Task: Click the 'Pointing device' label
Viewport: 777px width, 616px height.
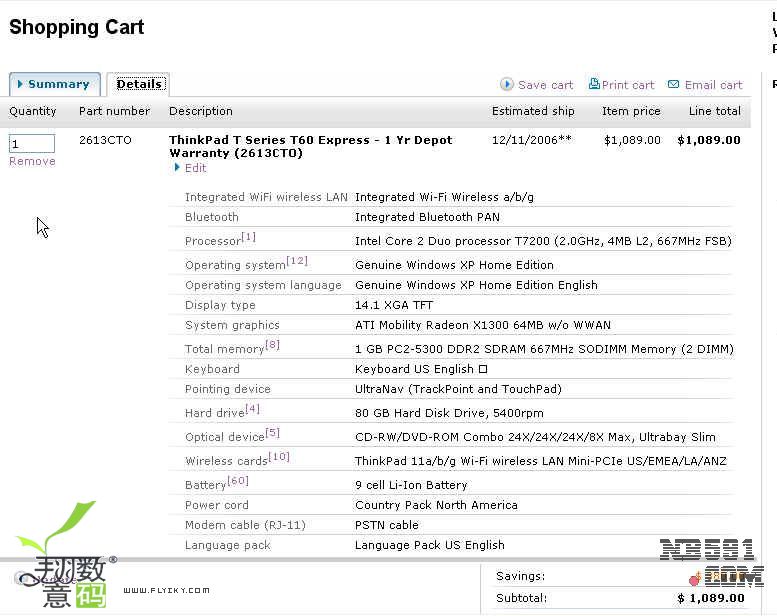Action: click(x=227, y=389)
